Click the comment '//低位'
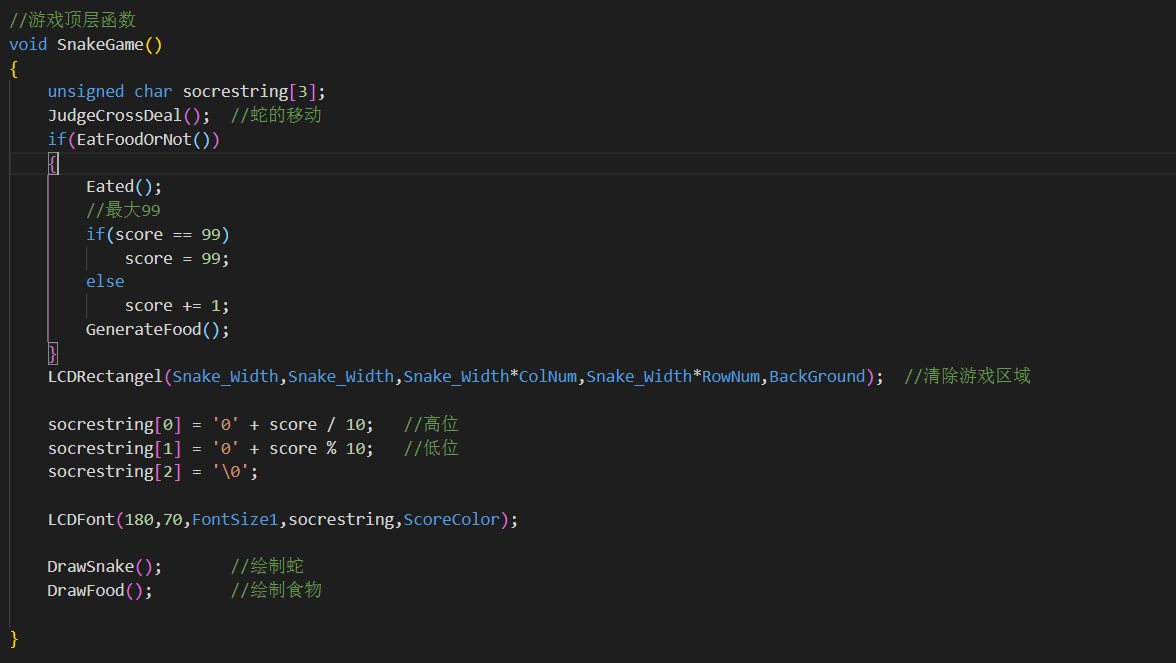This screenshot has height=663, width=1176. click(431, 448)
